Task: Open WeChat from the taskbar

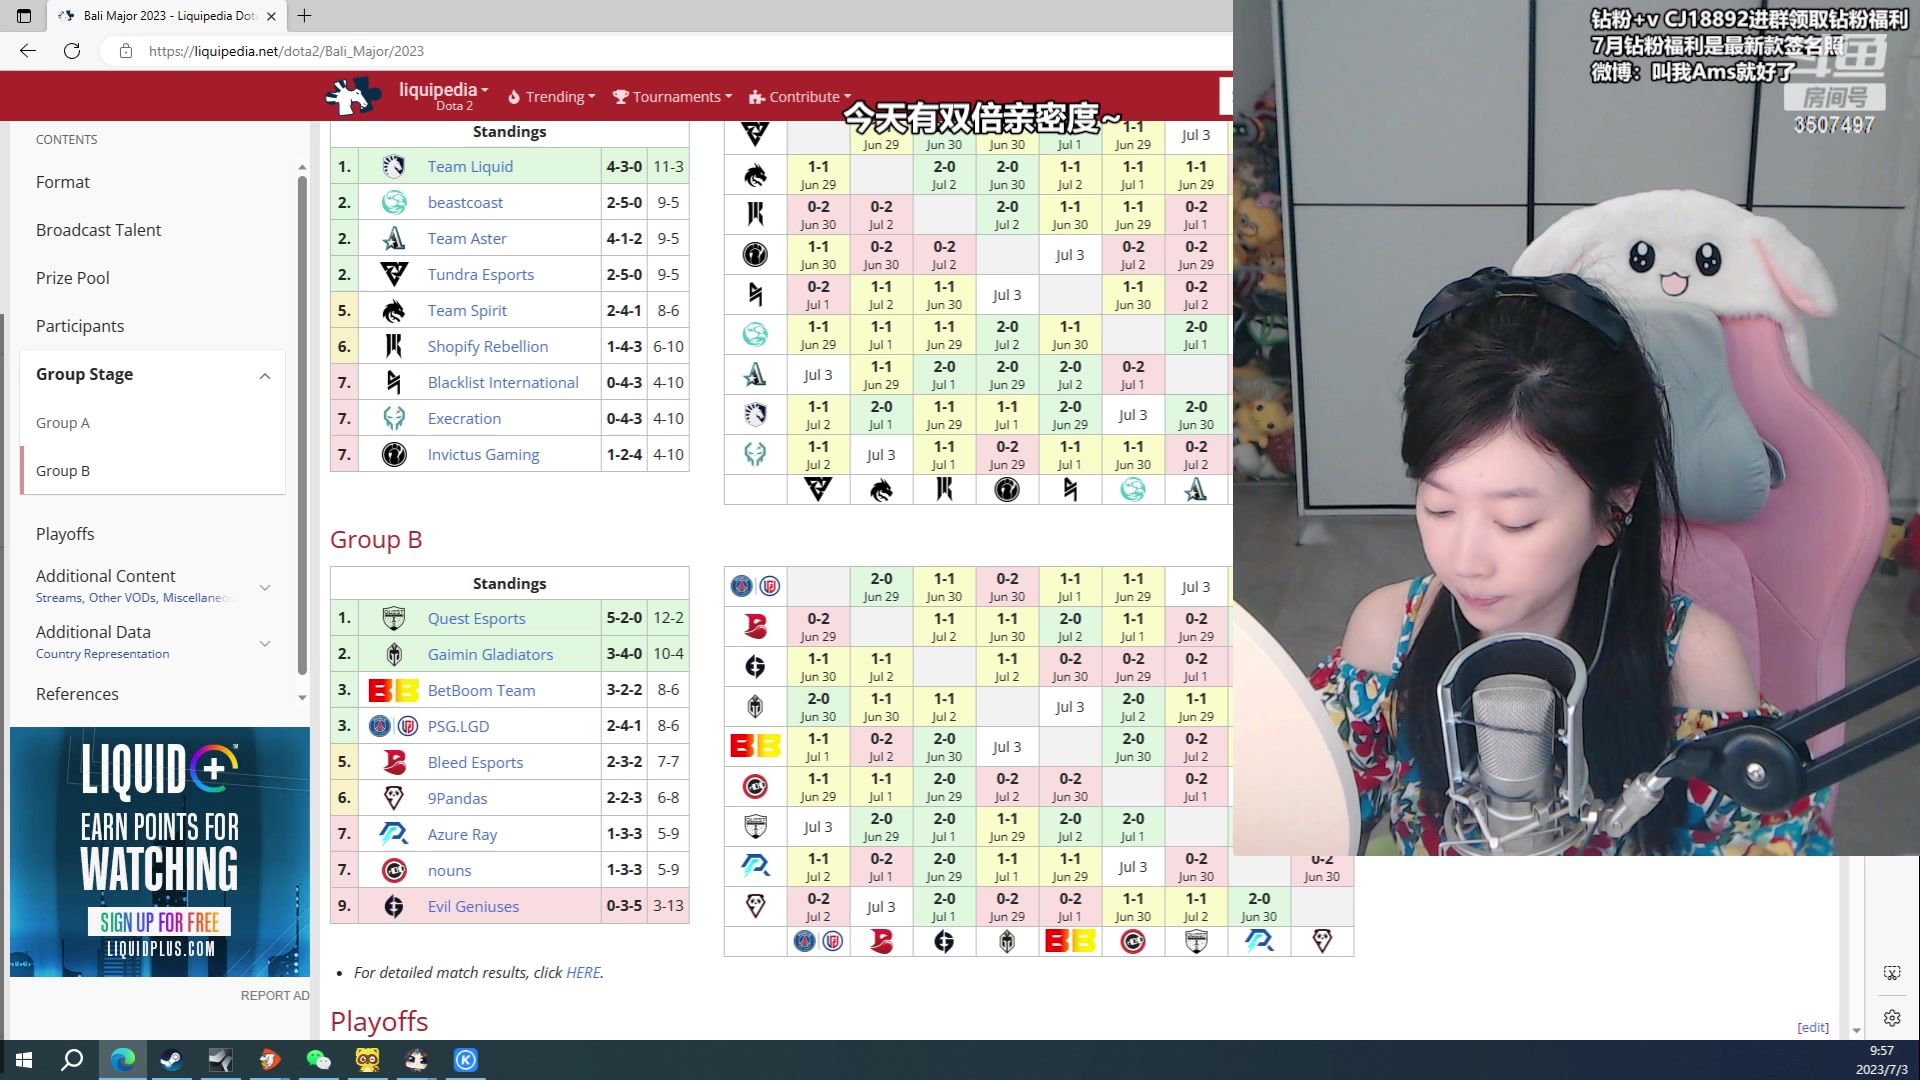Action: [x=318, y=1060]
